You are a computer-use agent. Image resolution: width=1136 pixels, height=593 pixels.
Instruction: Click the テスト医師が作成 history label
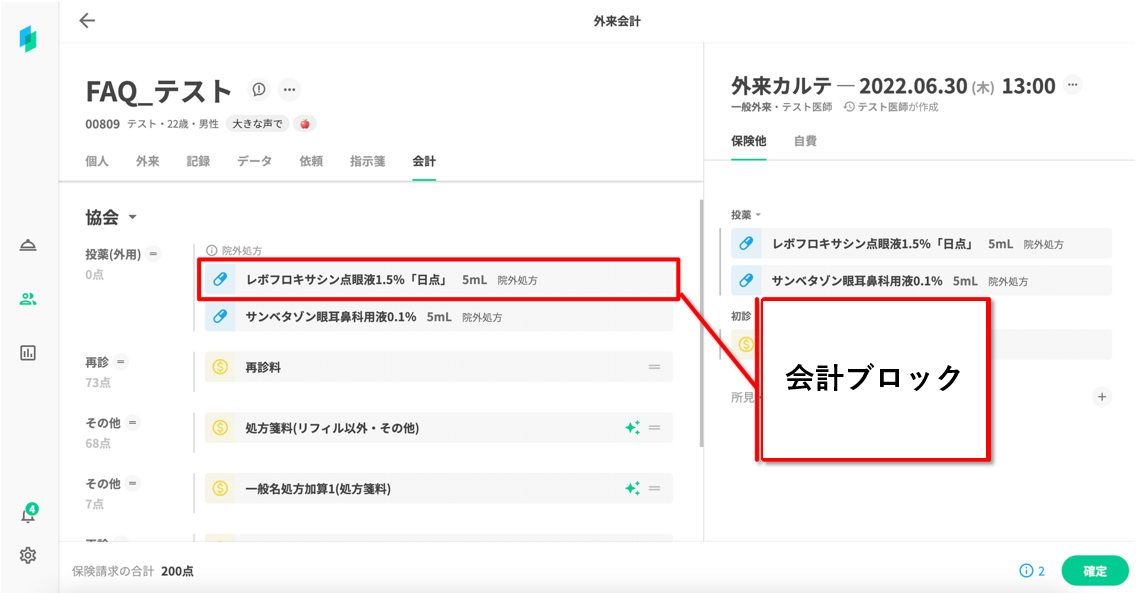pos(891,107)
